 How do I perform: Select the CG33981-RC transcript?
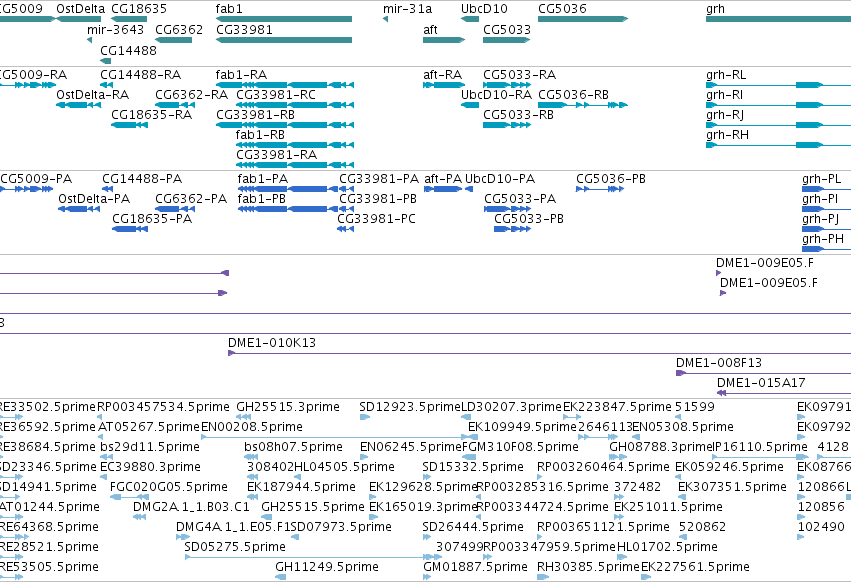tap(295, 105)
